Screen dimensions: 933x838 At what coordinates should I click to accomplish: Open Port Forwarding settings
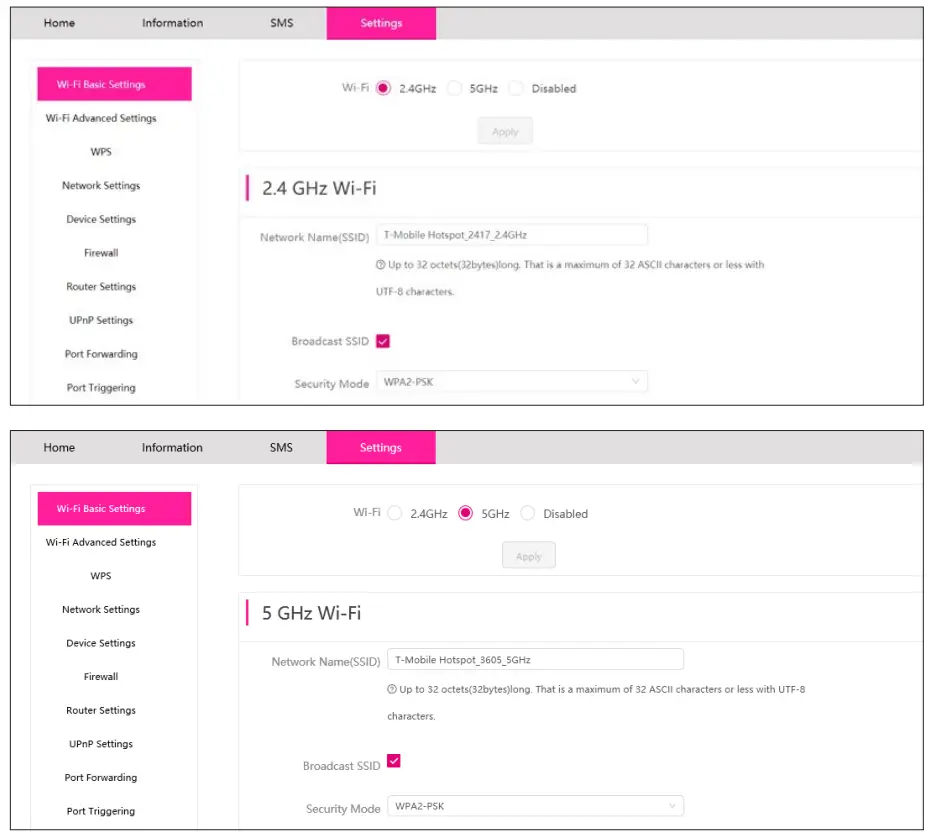tap(101, 353)
